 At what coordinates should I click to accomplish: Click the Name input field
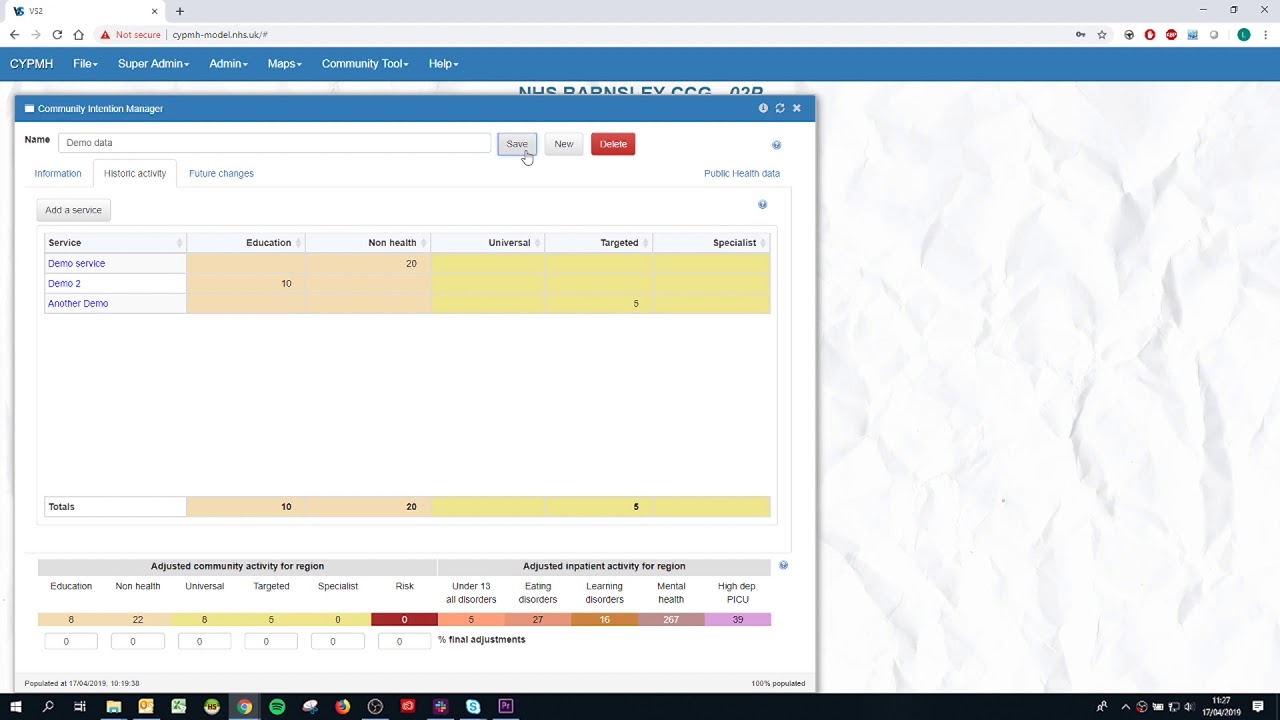[x=274, y=143]
